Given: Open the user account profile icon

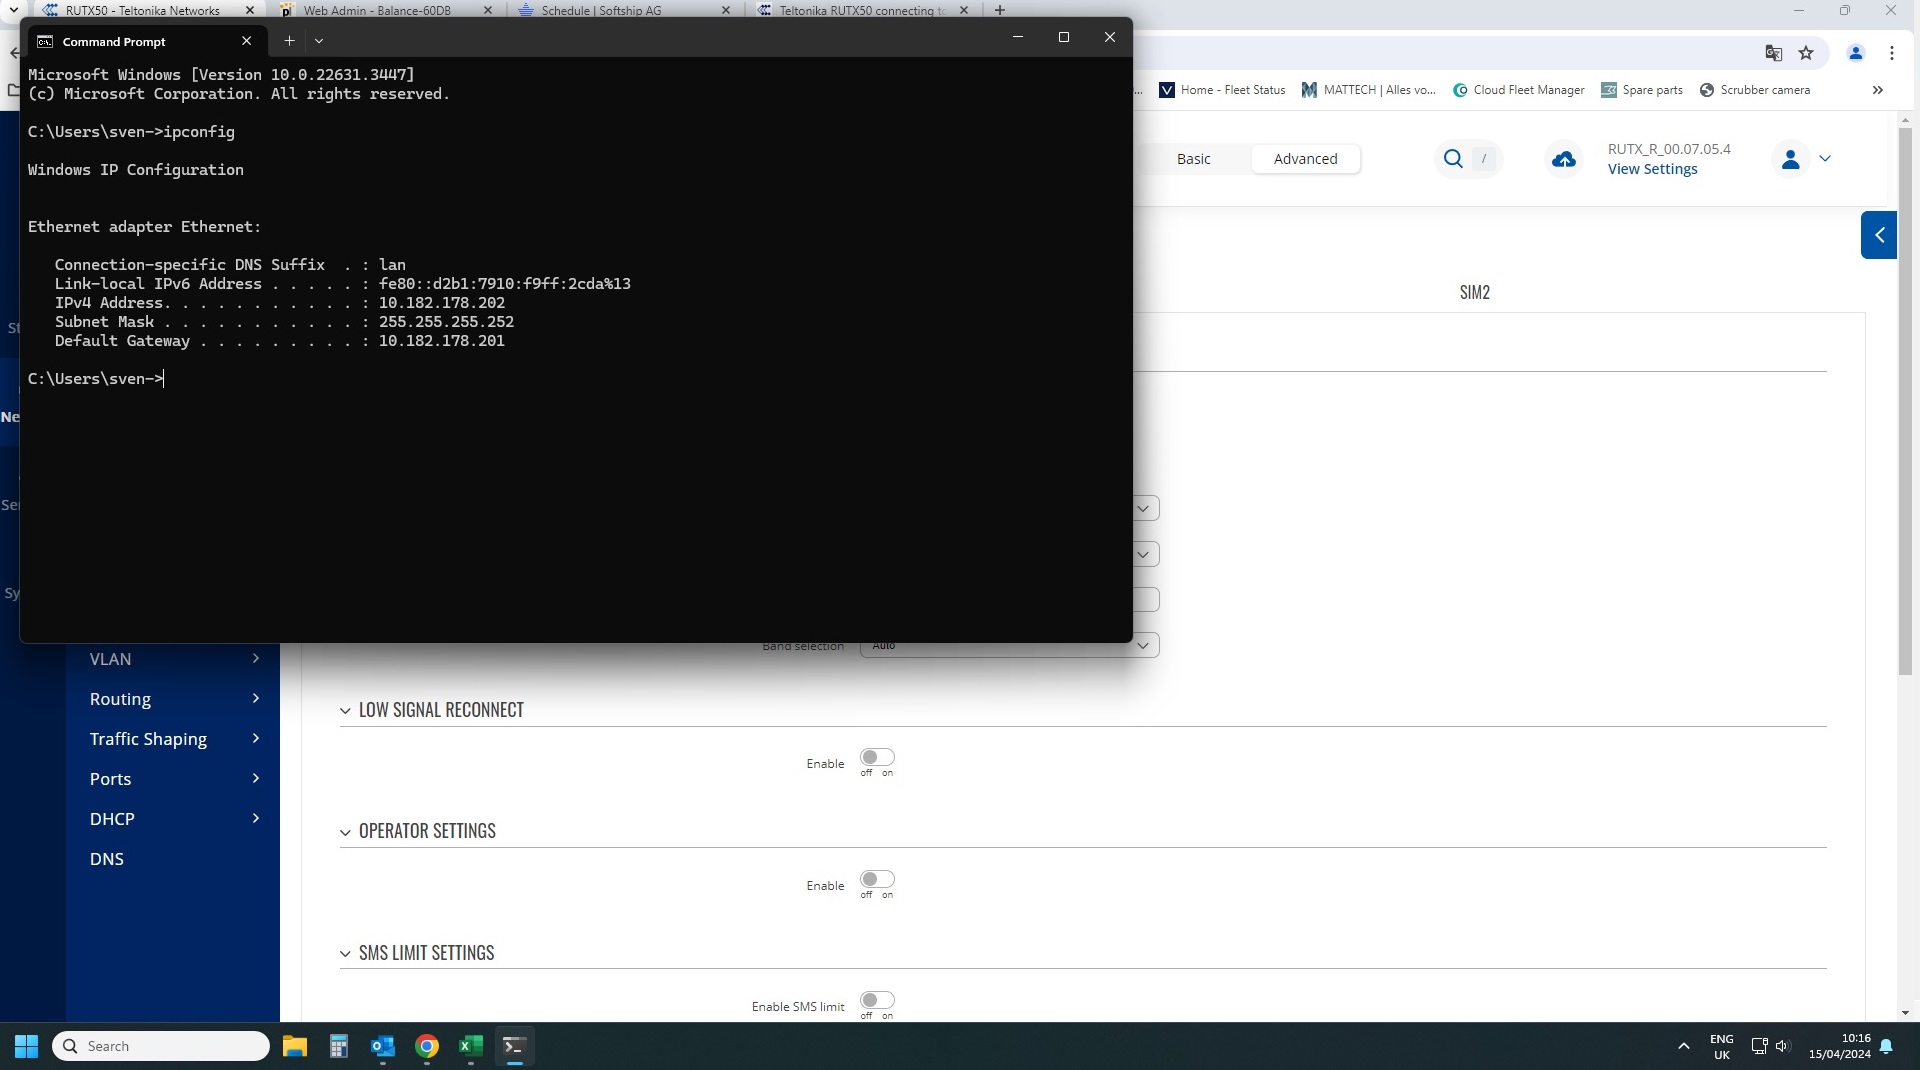Looking at the screenshot, I should (1790, 159).
